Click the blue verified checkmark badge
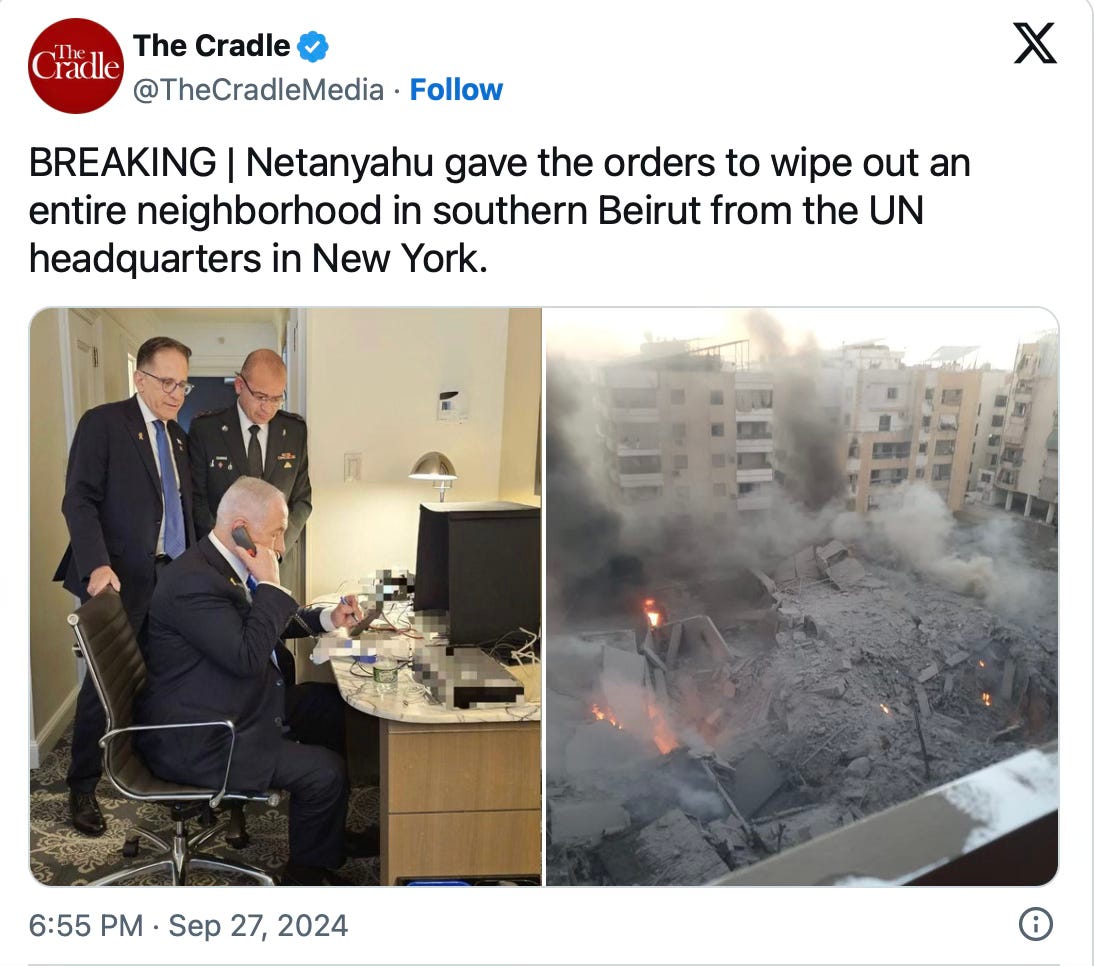 (x=313, y=46)
